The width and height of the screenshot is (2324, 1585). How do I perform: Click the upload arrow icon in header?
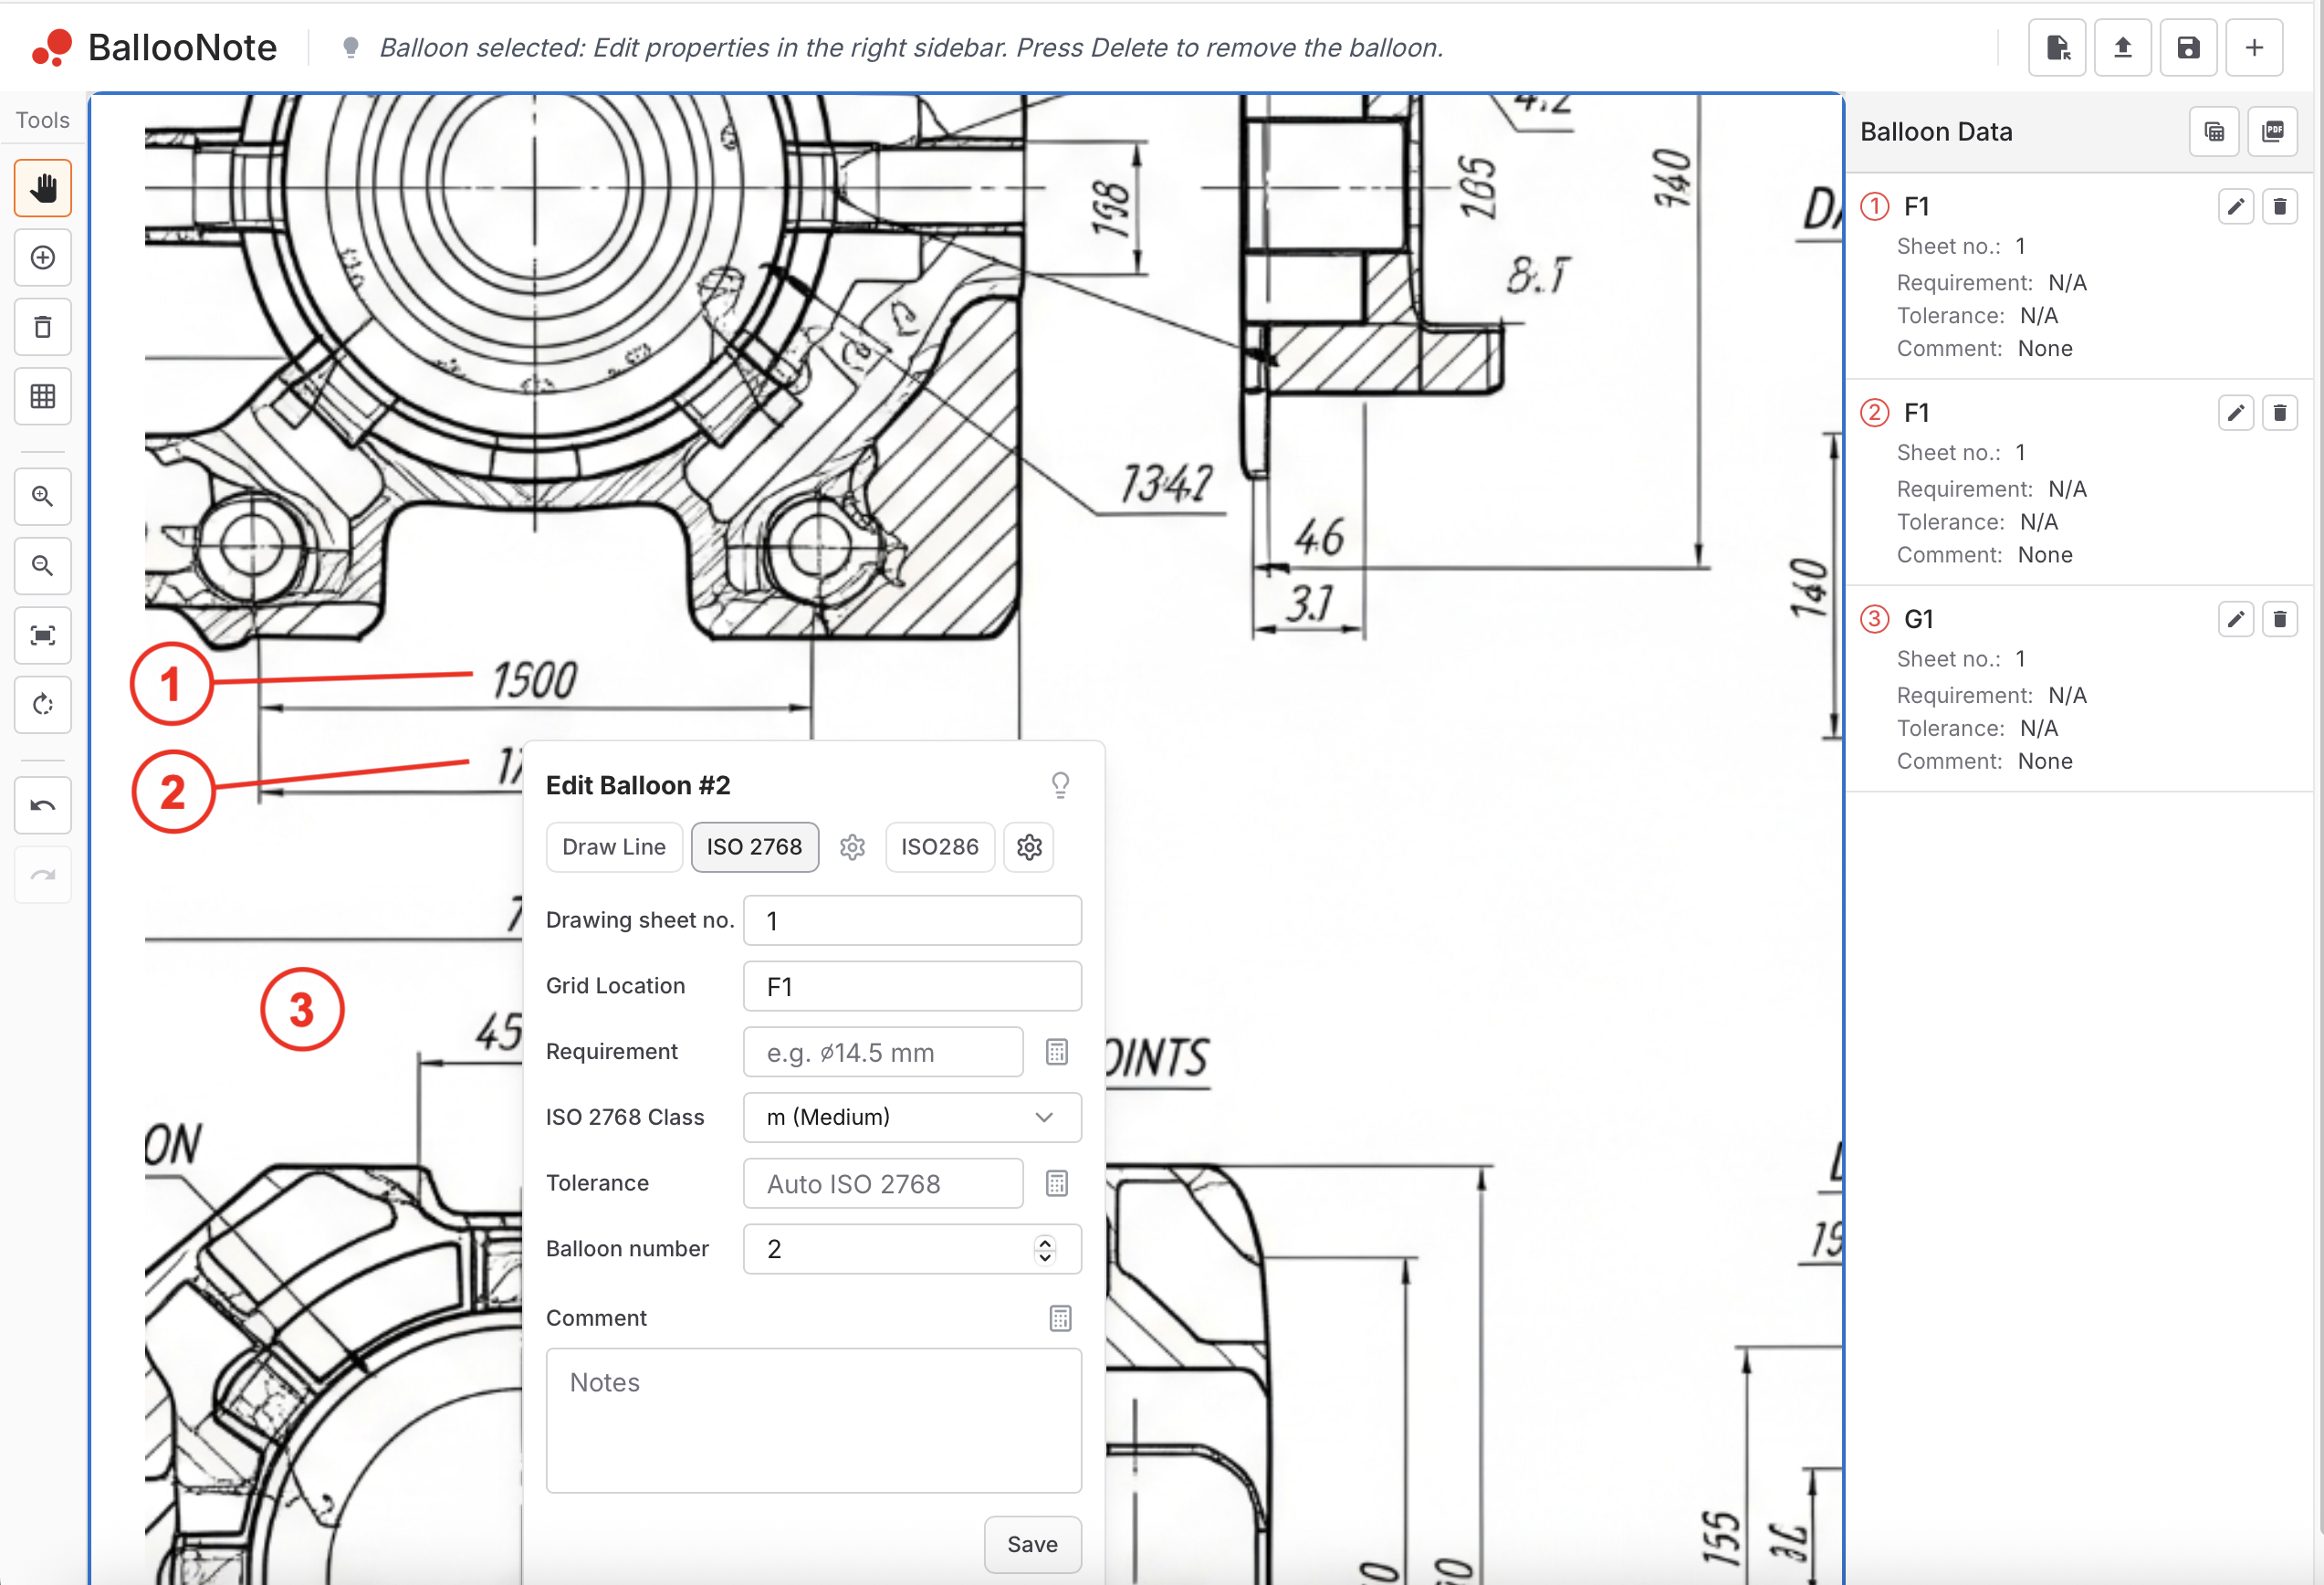2123,47
